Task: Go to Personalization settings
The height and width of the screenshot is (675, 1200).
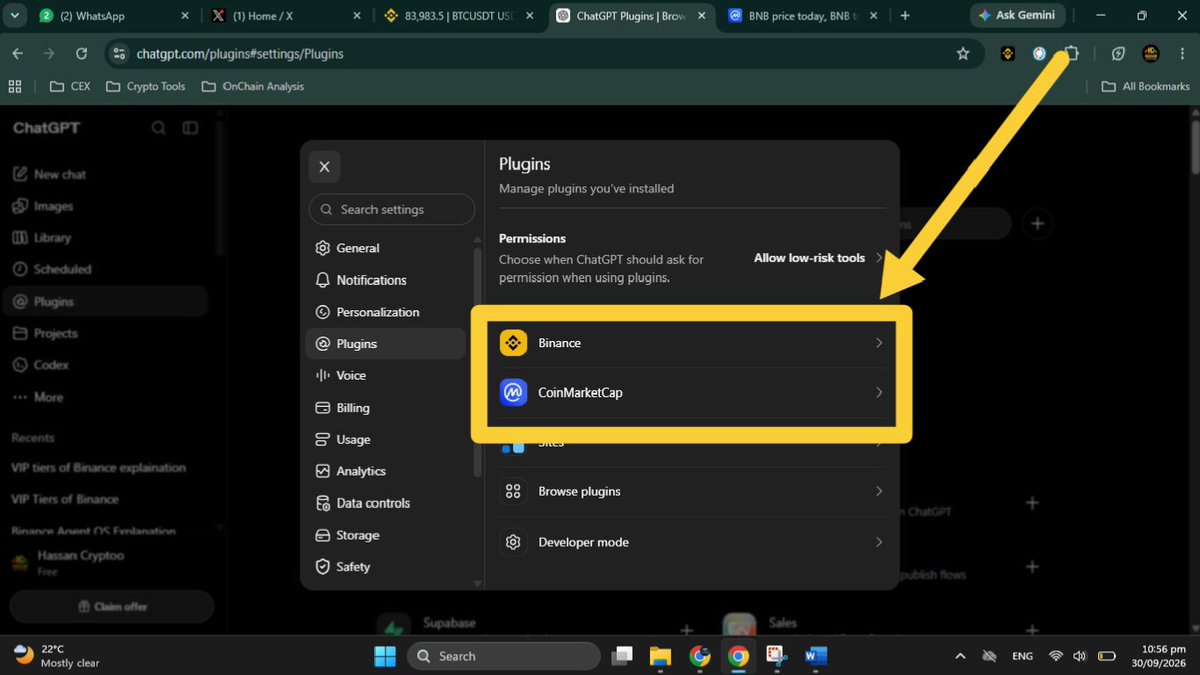Action: 387,312
